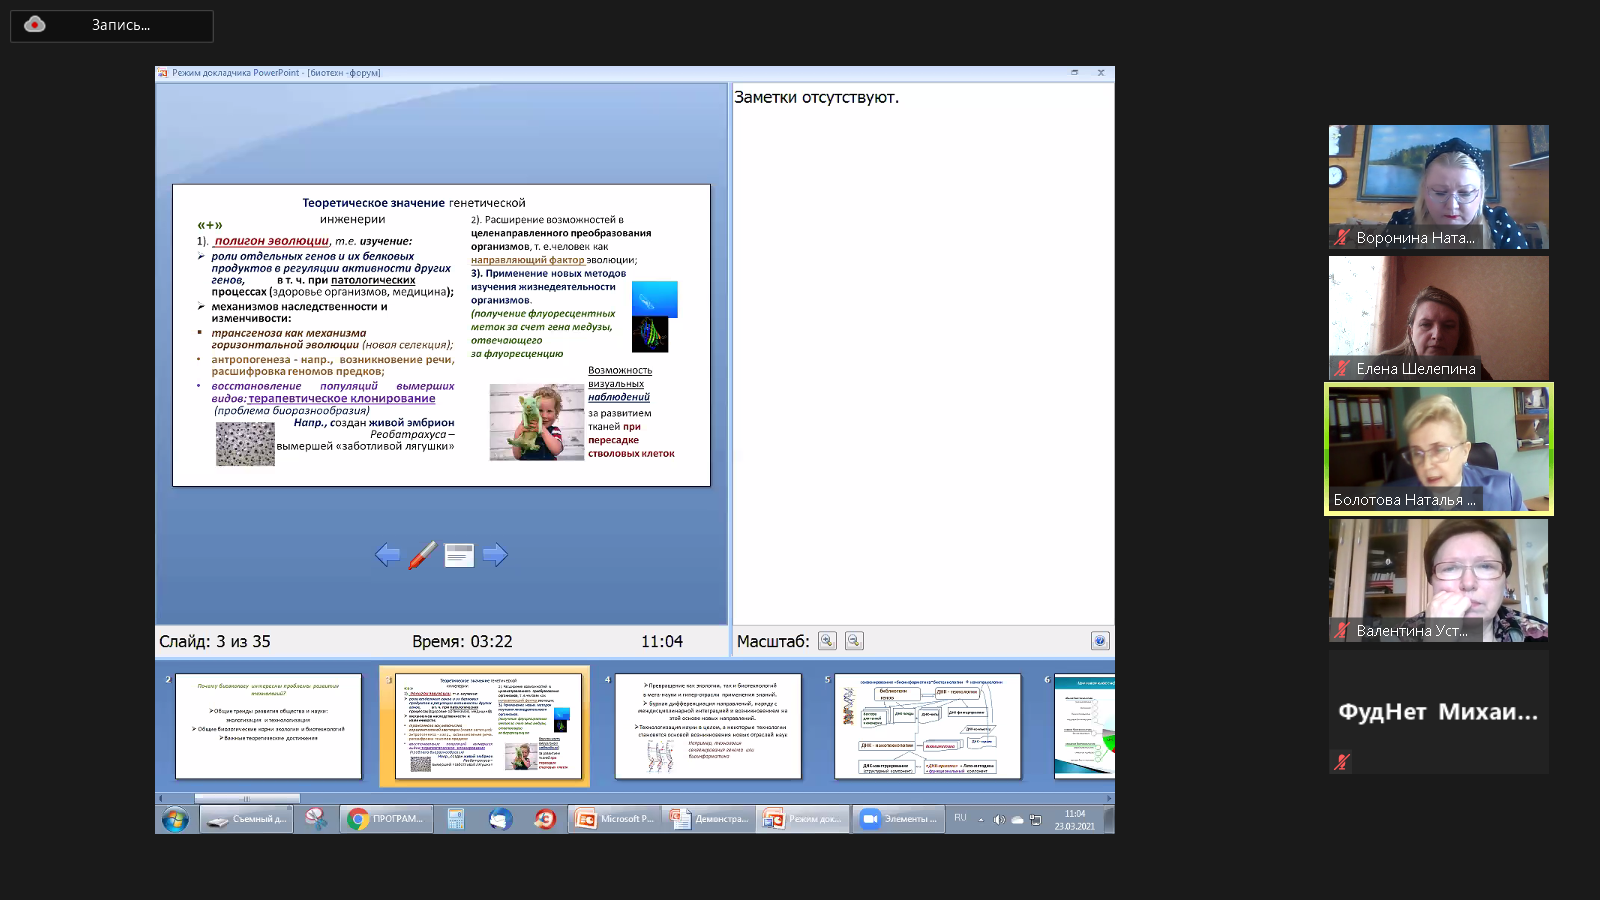The image size is (1600, 900).
Task: Open the Windows Start menu
Action: pos(175,820)
